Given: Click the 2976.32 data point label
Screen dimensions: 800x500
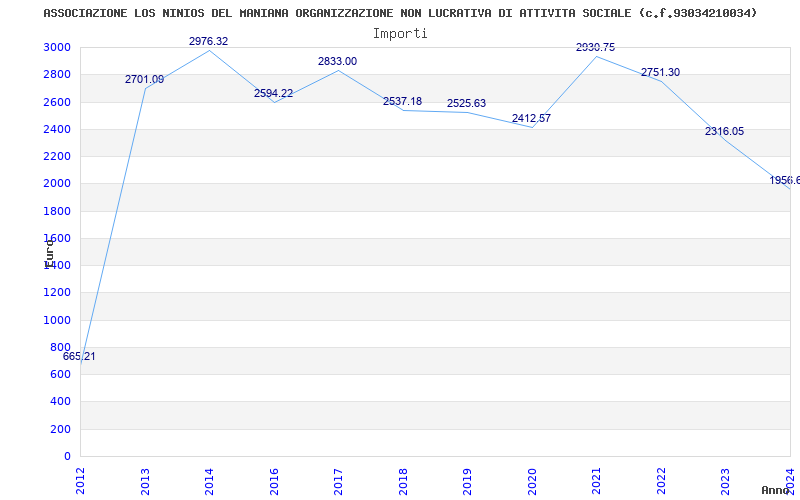Looking at the screenshot, I should point(208,41).
